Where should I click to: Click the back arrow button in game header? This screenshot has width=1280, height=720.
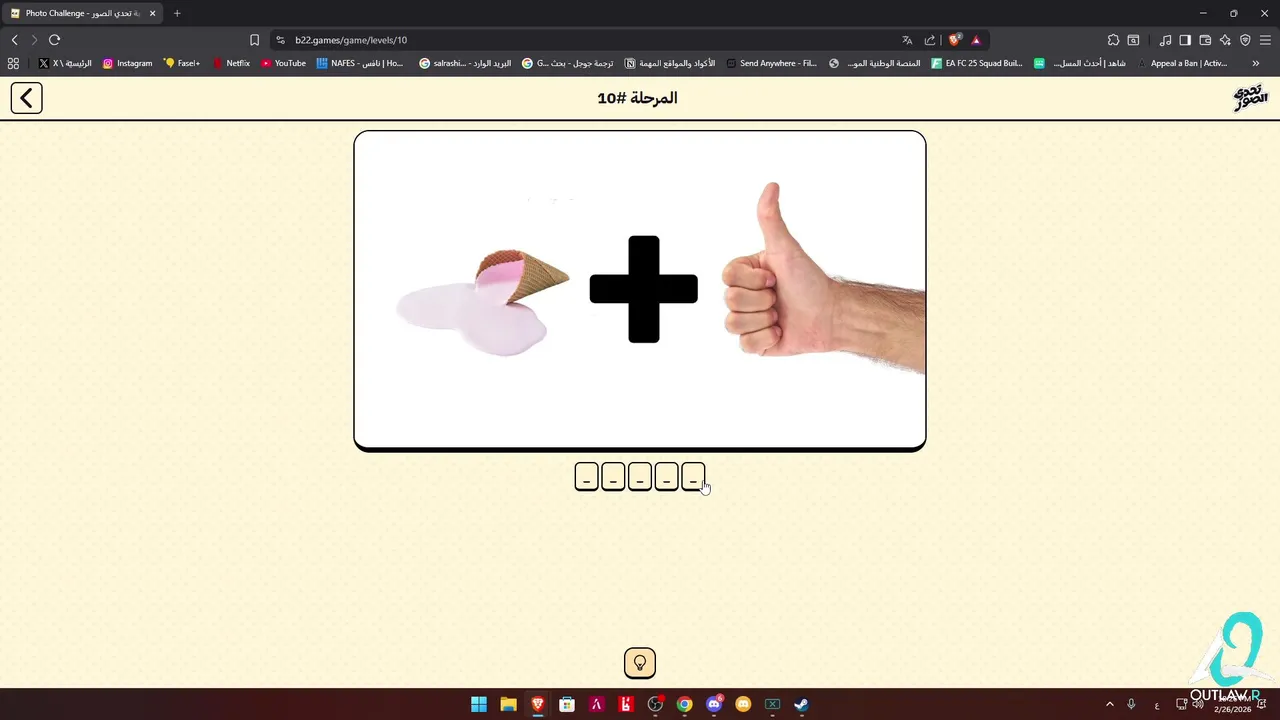tap(27, 98)
